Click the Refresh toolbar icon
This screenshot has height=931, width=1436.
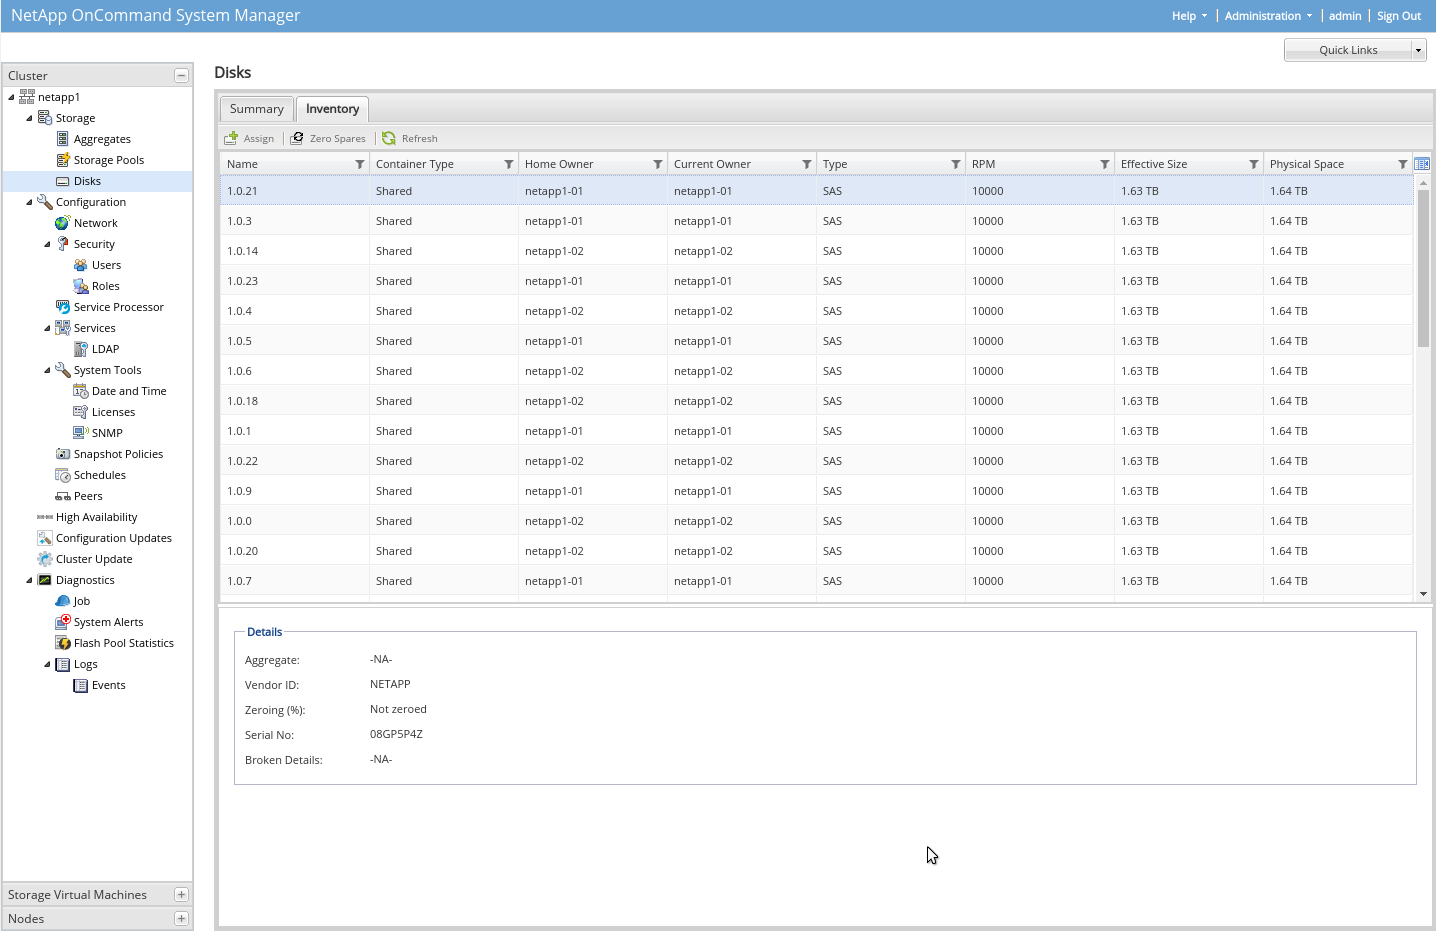(x=389, y=138)
